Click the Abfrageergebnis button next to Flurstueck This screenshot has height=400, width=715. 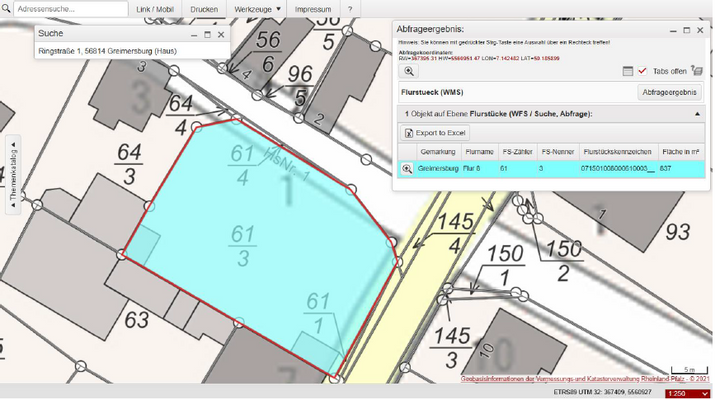coord(669,92)
